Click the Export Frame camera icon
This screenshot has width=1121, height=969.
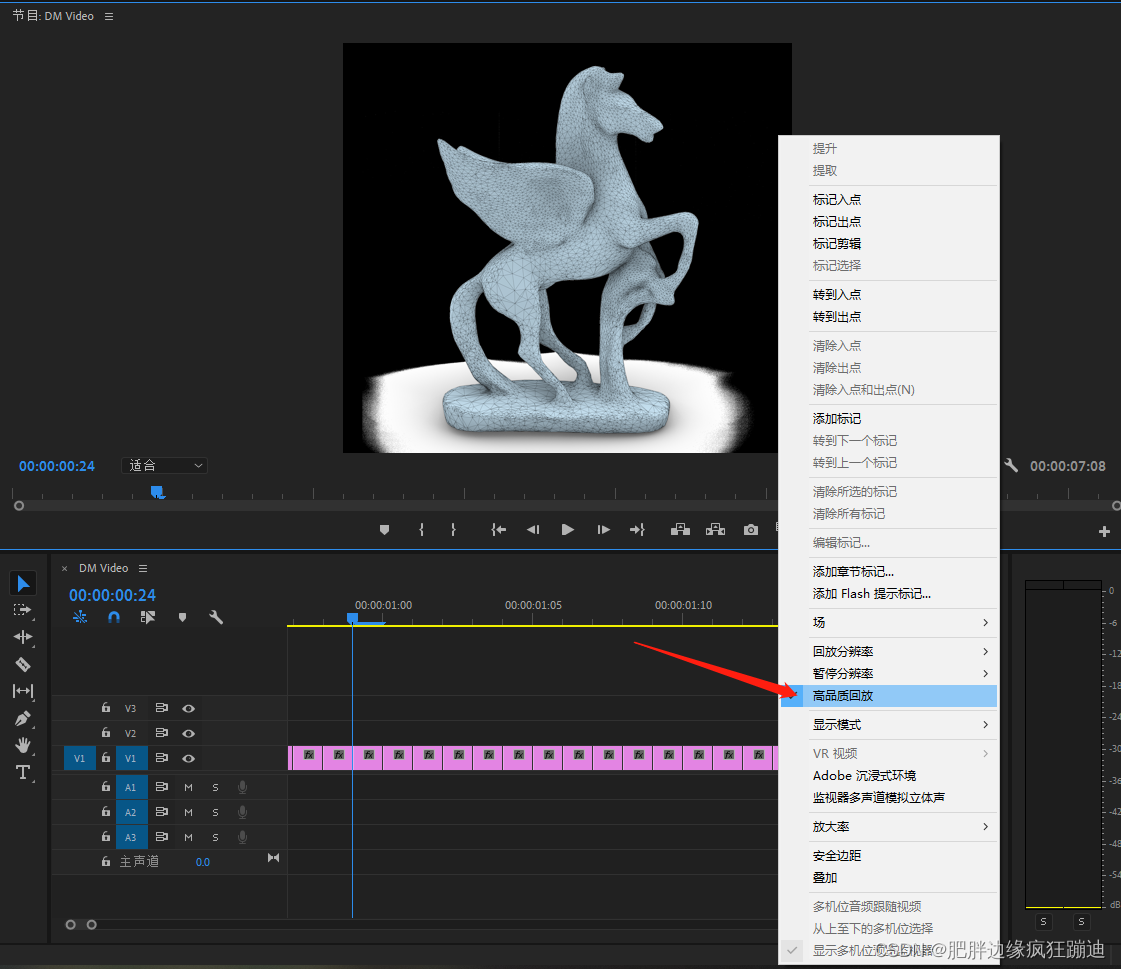click(751, 529)
